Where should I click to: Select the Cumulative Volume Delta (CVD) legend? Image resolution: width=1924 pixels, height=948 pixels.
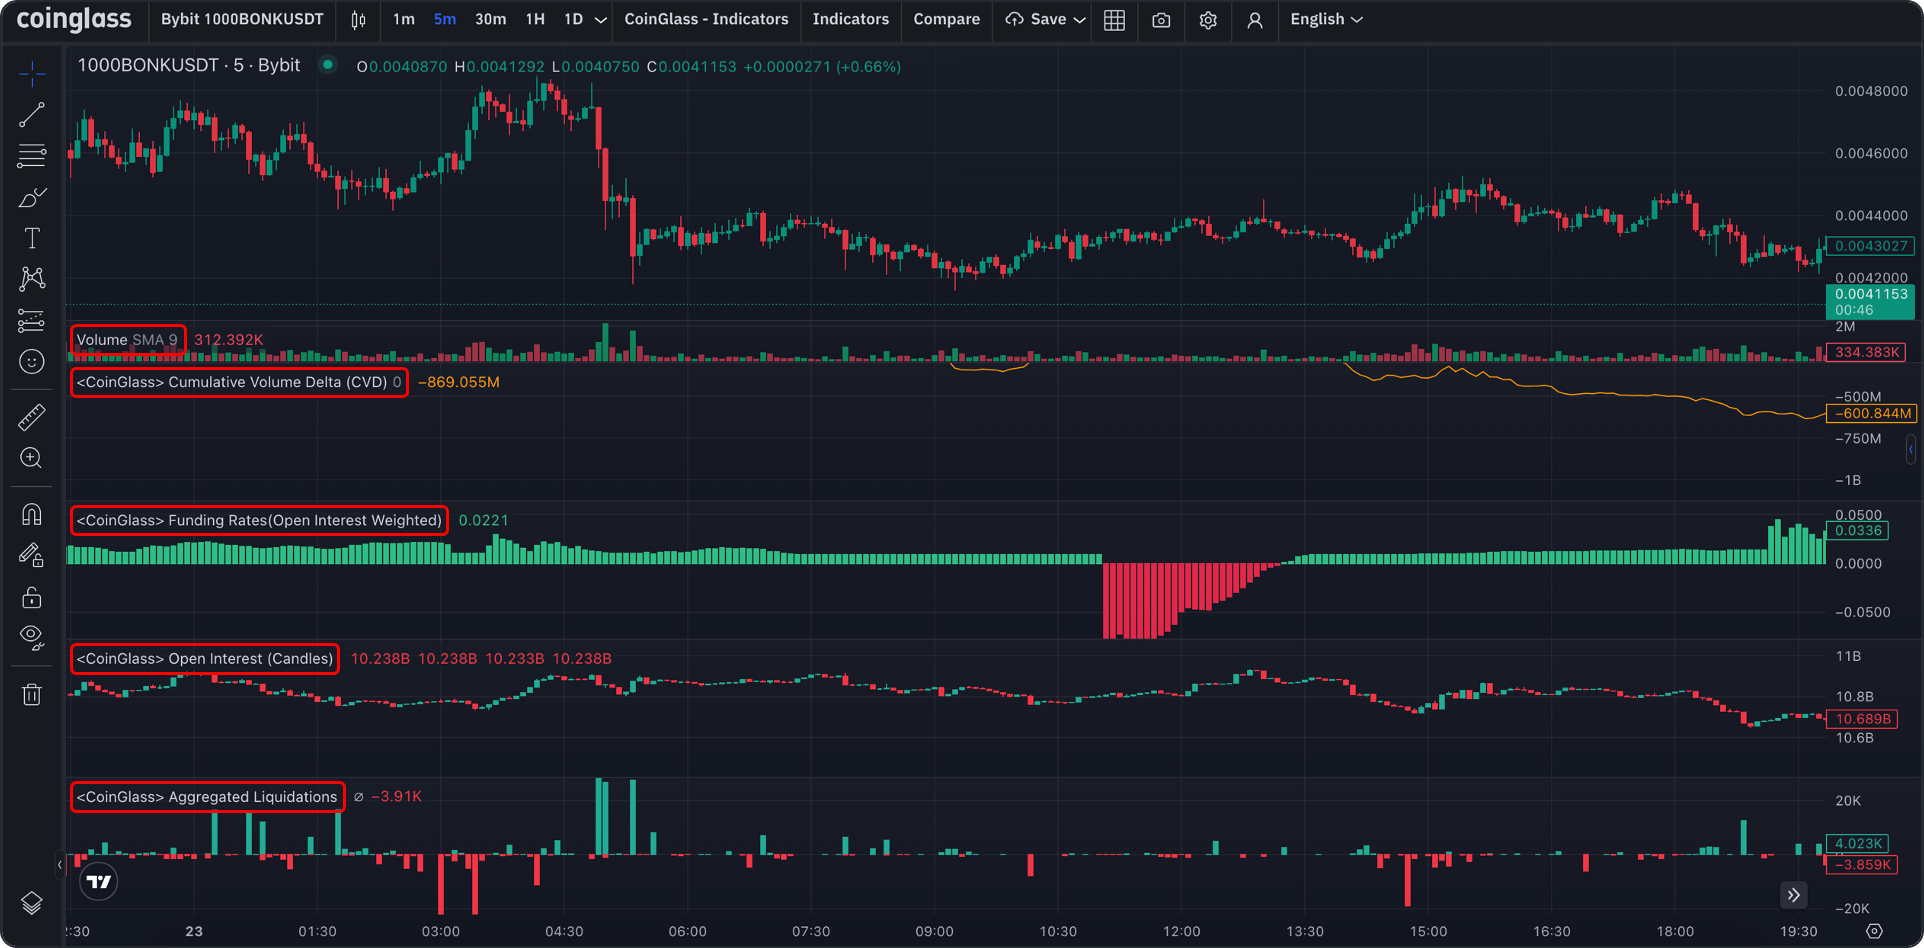[239, 382]
